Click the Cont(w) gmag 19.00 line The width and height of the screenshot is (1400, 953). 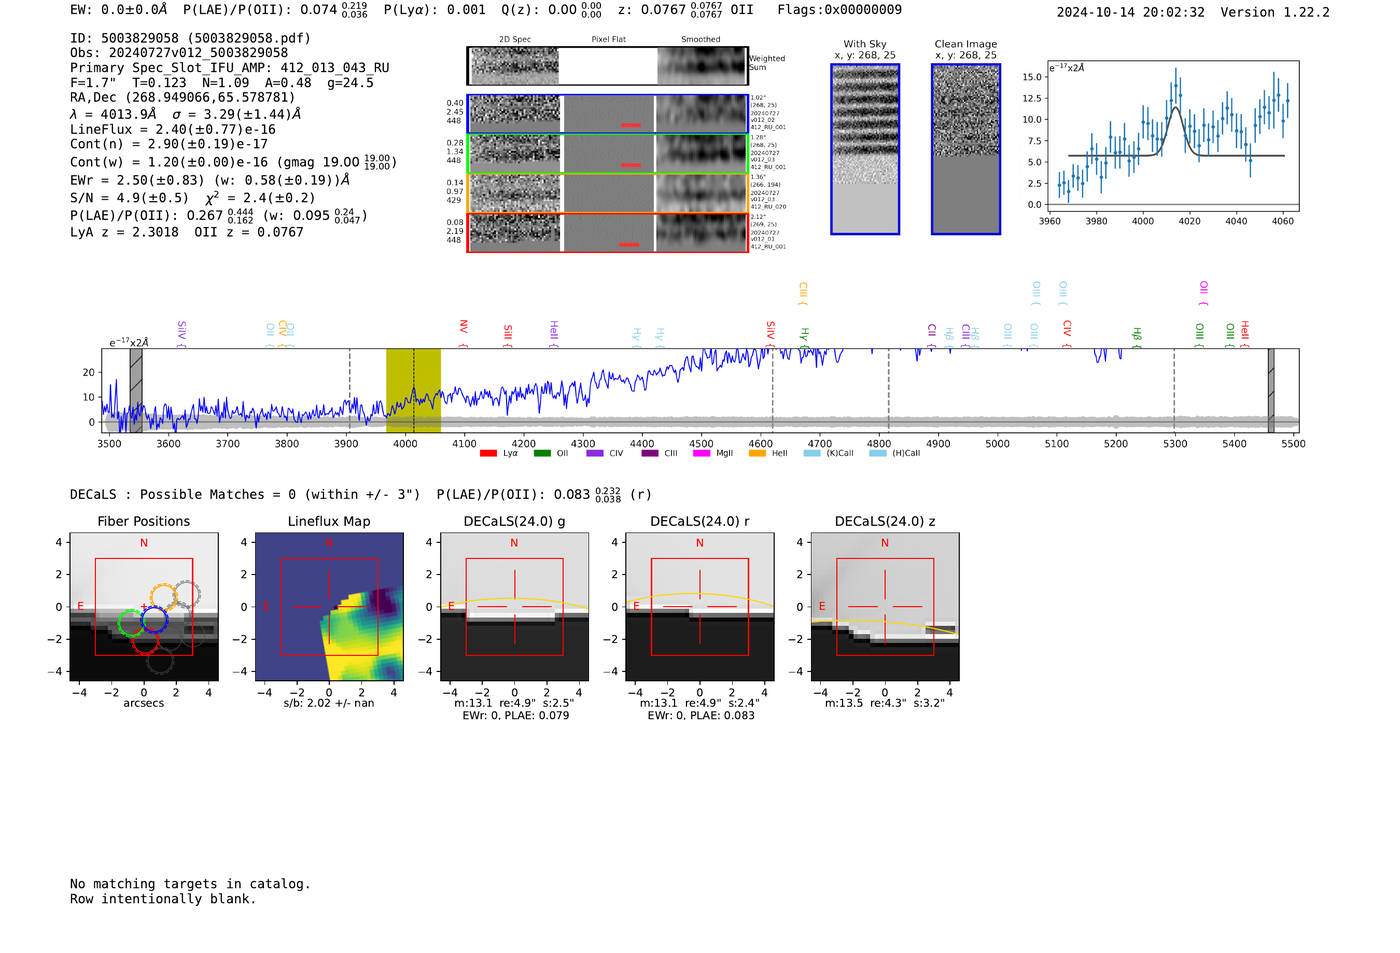pos(233,162)
